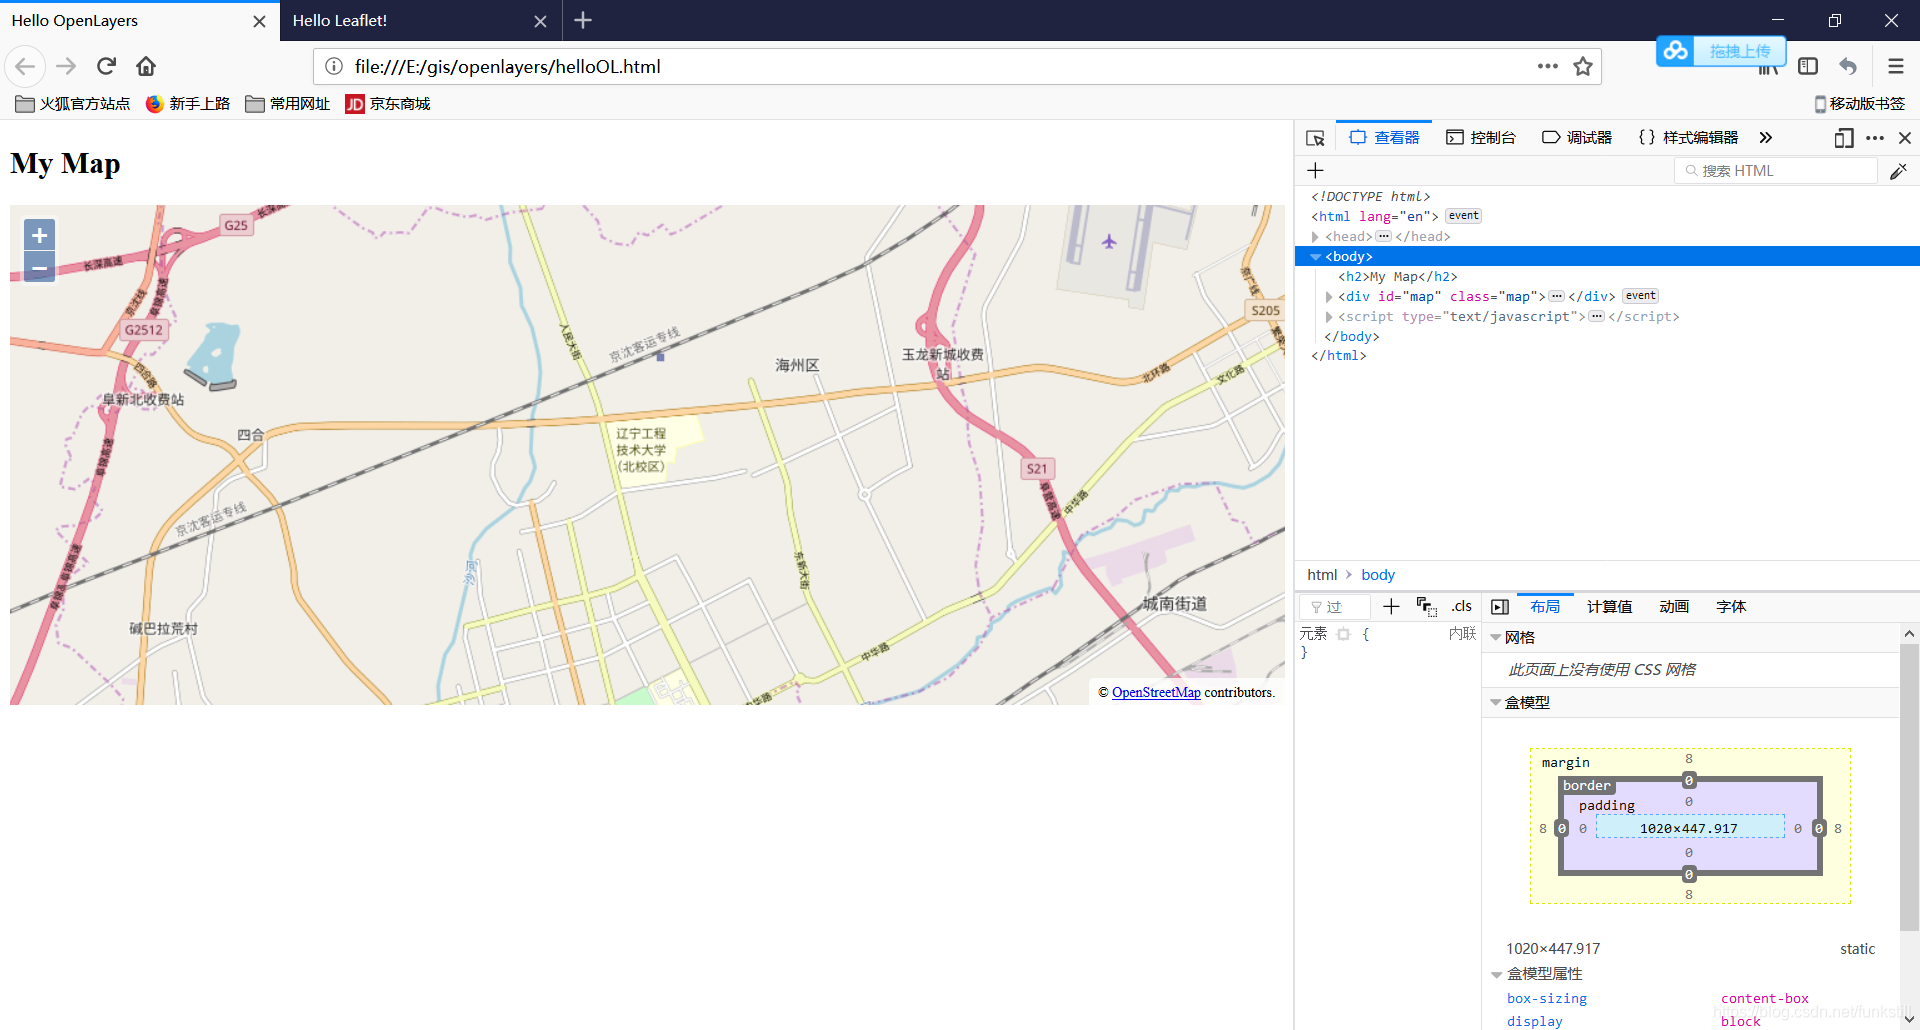Switch to the 样式编辑器 tab
Viewport: 1920px width, 1030px height.
coord(1688,138)
